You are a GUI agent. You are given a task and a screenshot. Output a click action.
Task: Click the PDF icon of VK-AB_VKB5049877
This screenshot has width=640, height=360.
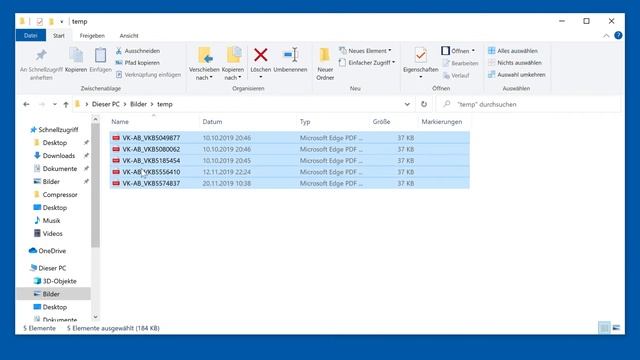116,138
